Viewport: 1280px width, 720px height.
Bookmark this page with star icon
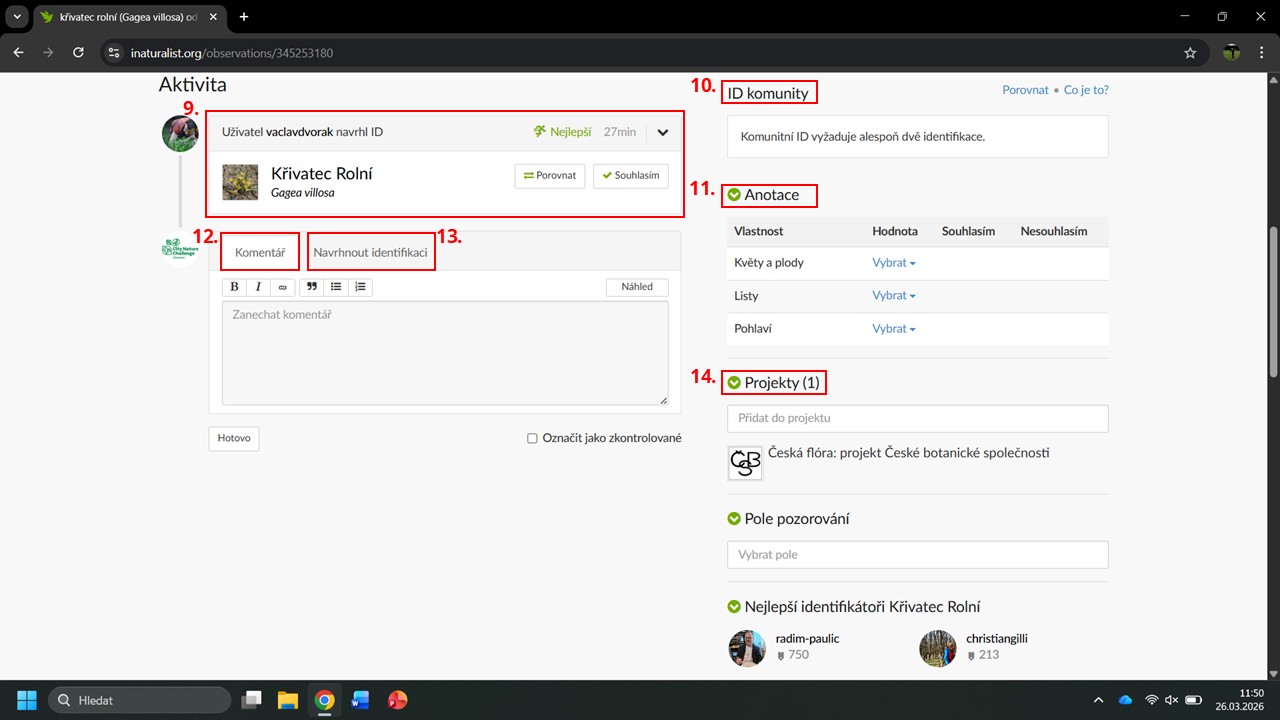(1190, 53)
